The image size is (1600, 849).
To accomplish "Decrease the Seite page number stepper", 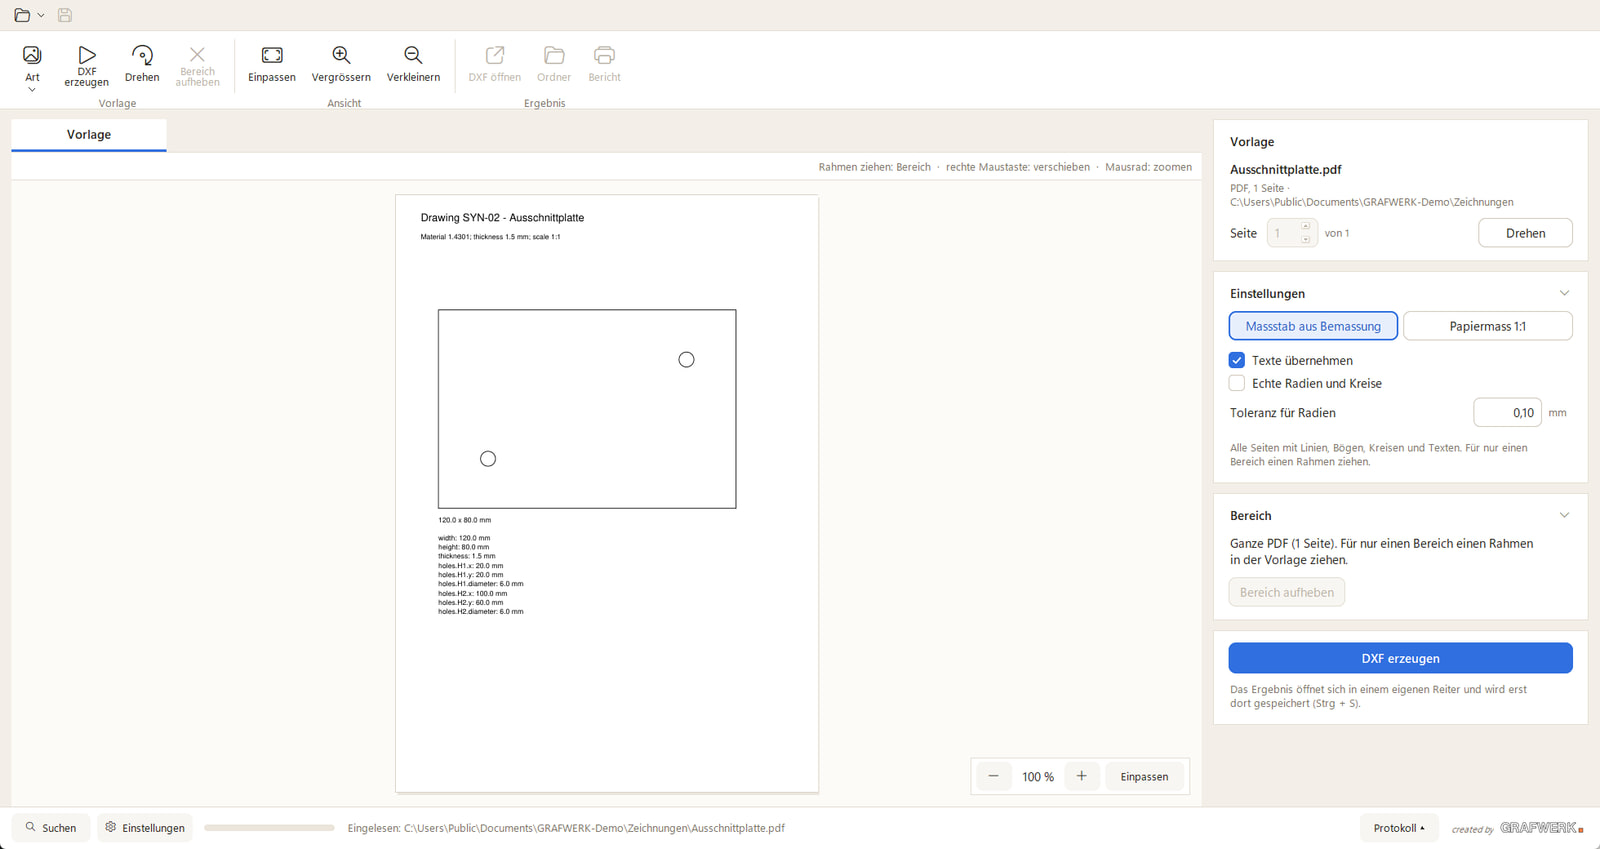I will point(1306,239).
